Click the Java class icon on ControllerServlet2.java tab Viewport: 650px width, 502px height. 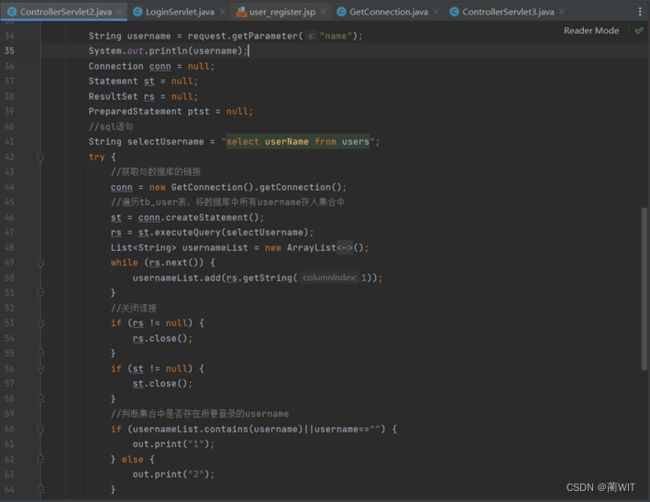tap(12, 12)
